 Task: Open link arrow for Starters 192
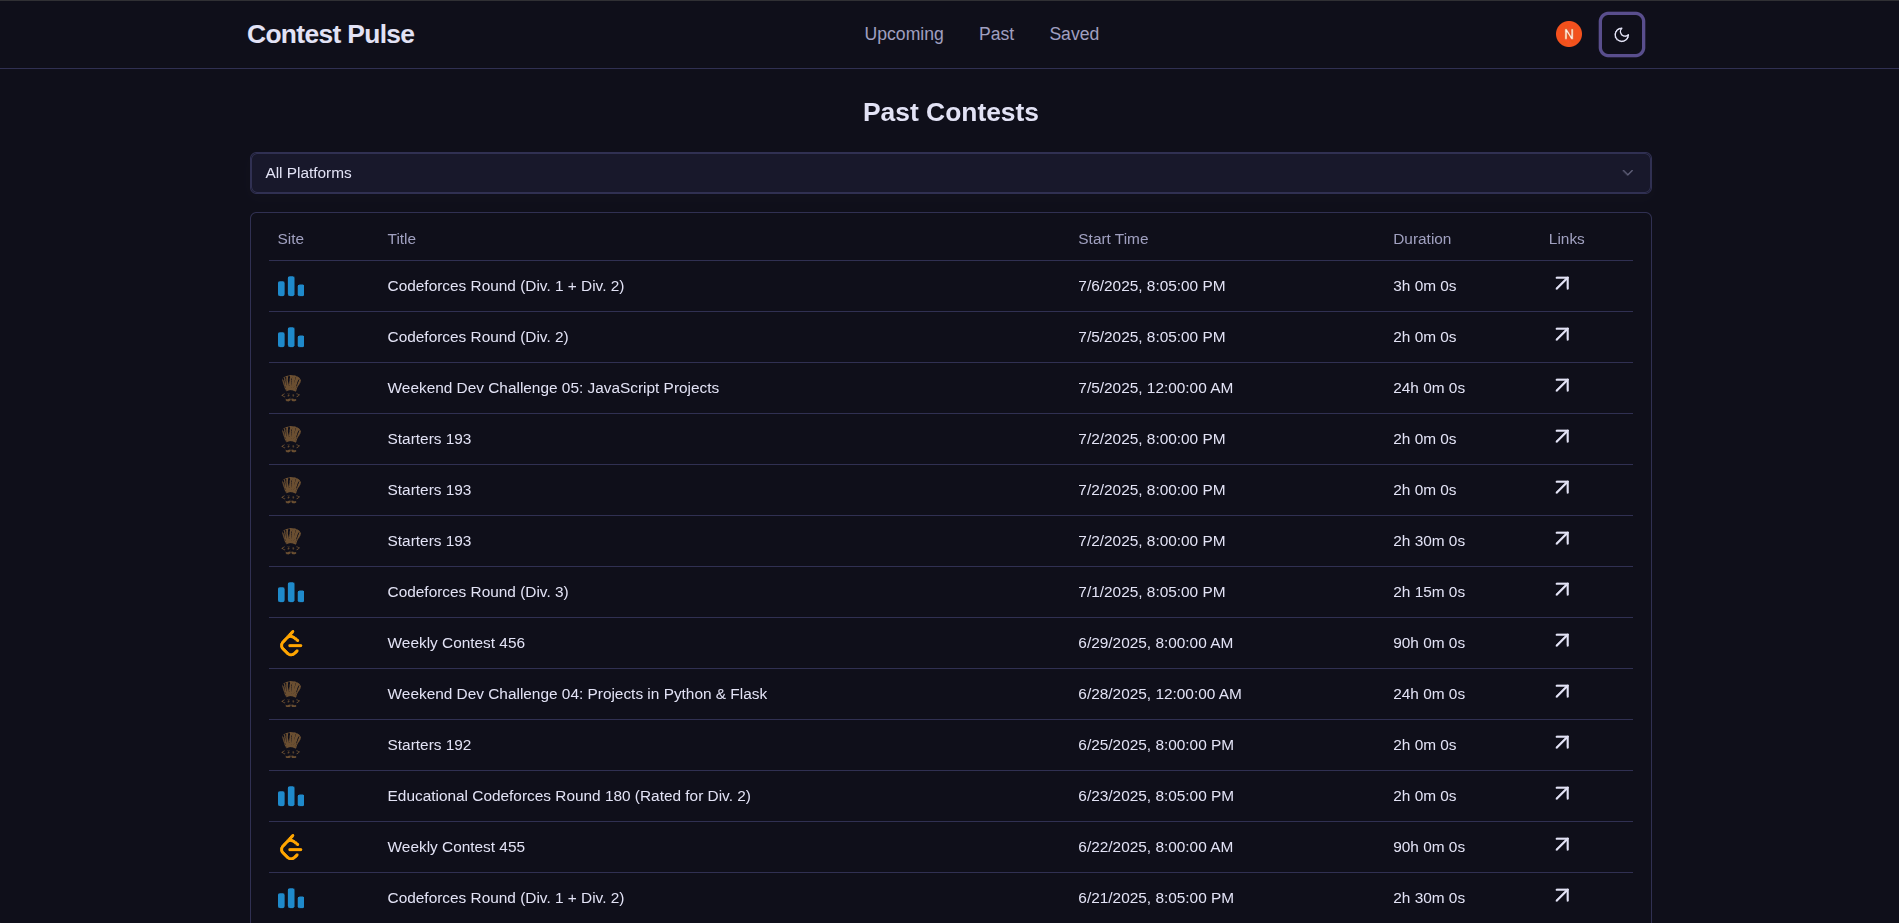click(1561, 743)
